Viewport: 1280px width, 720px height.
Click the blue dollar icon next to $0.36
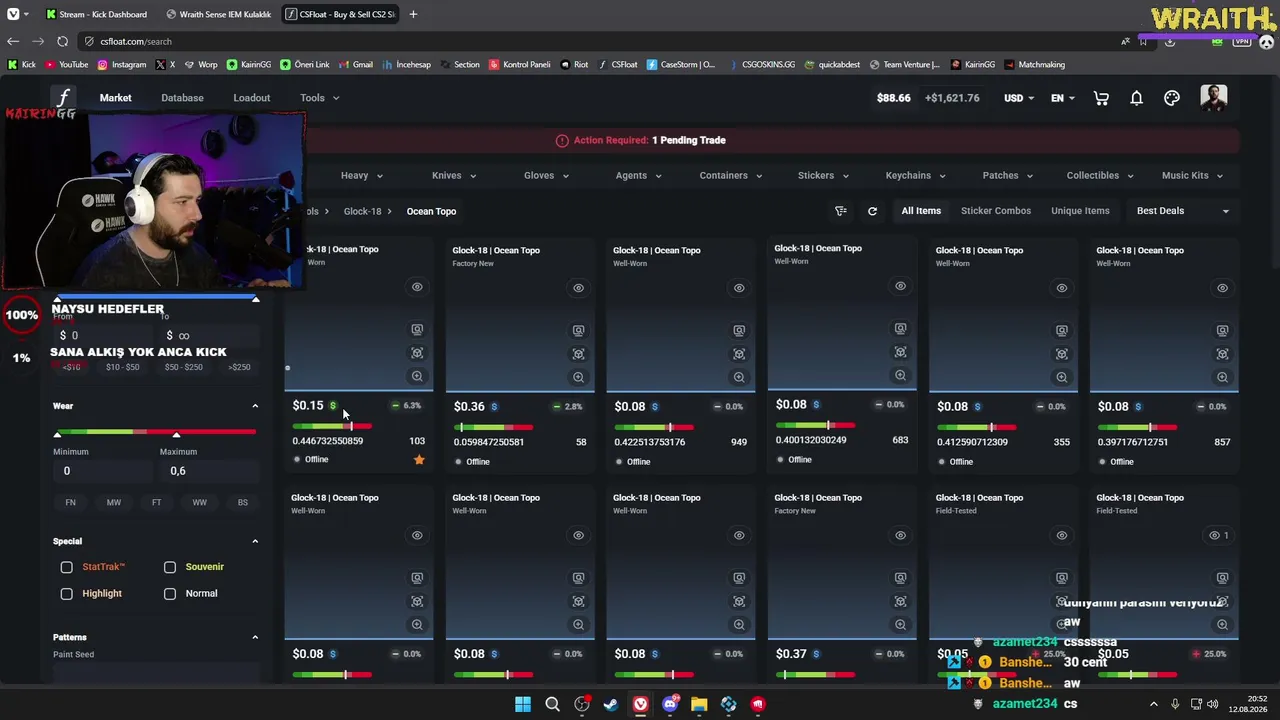click(x=494, y=407)
